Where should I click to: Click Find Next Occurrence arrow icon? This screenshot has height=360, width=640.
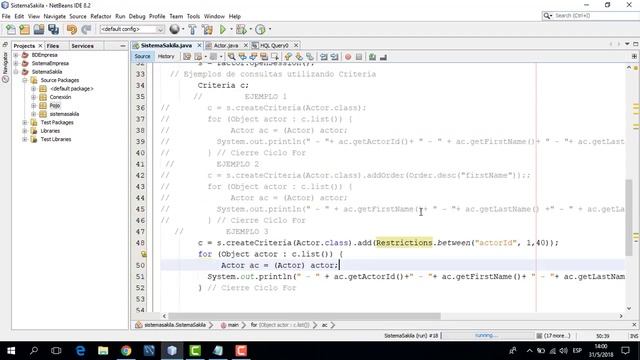[253, 57]
